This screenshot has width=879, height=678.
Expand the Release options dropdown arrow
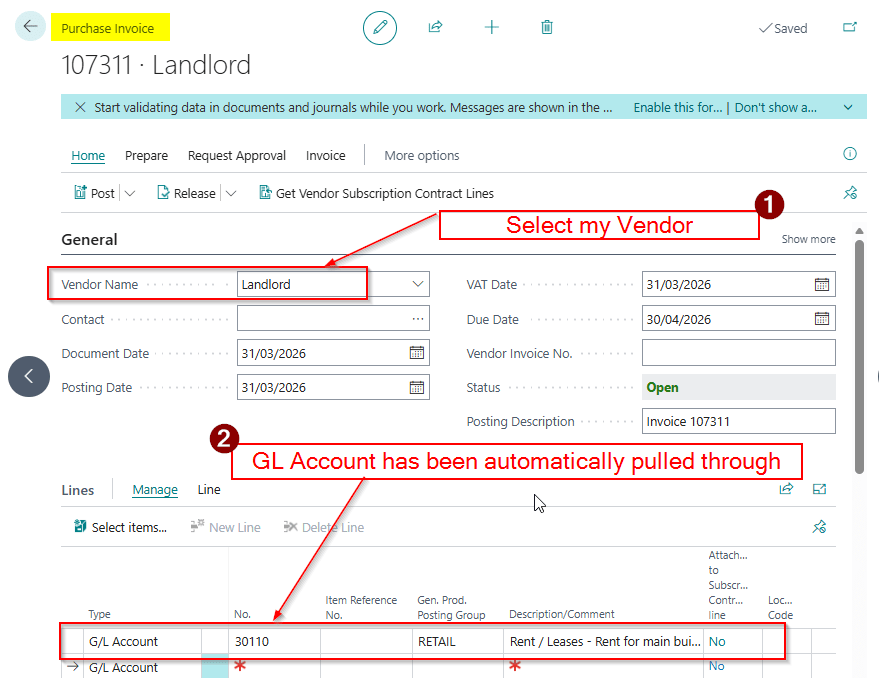tap(231, 193)
